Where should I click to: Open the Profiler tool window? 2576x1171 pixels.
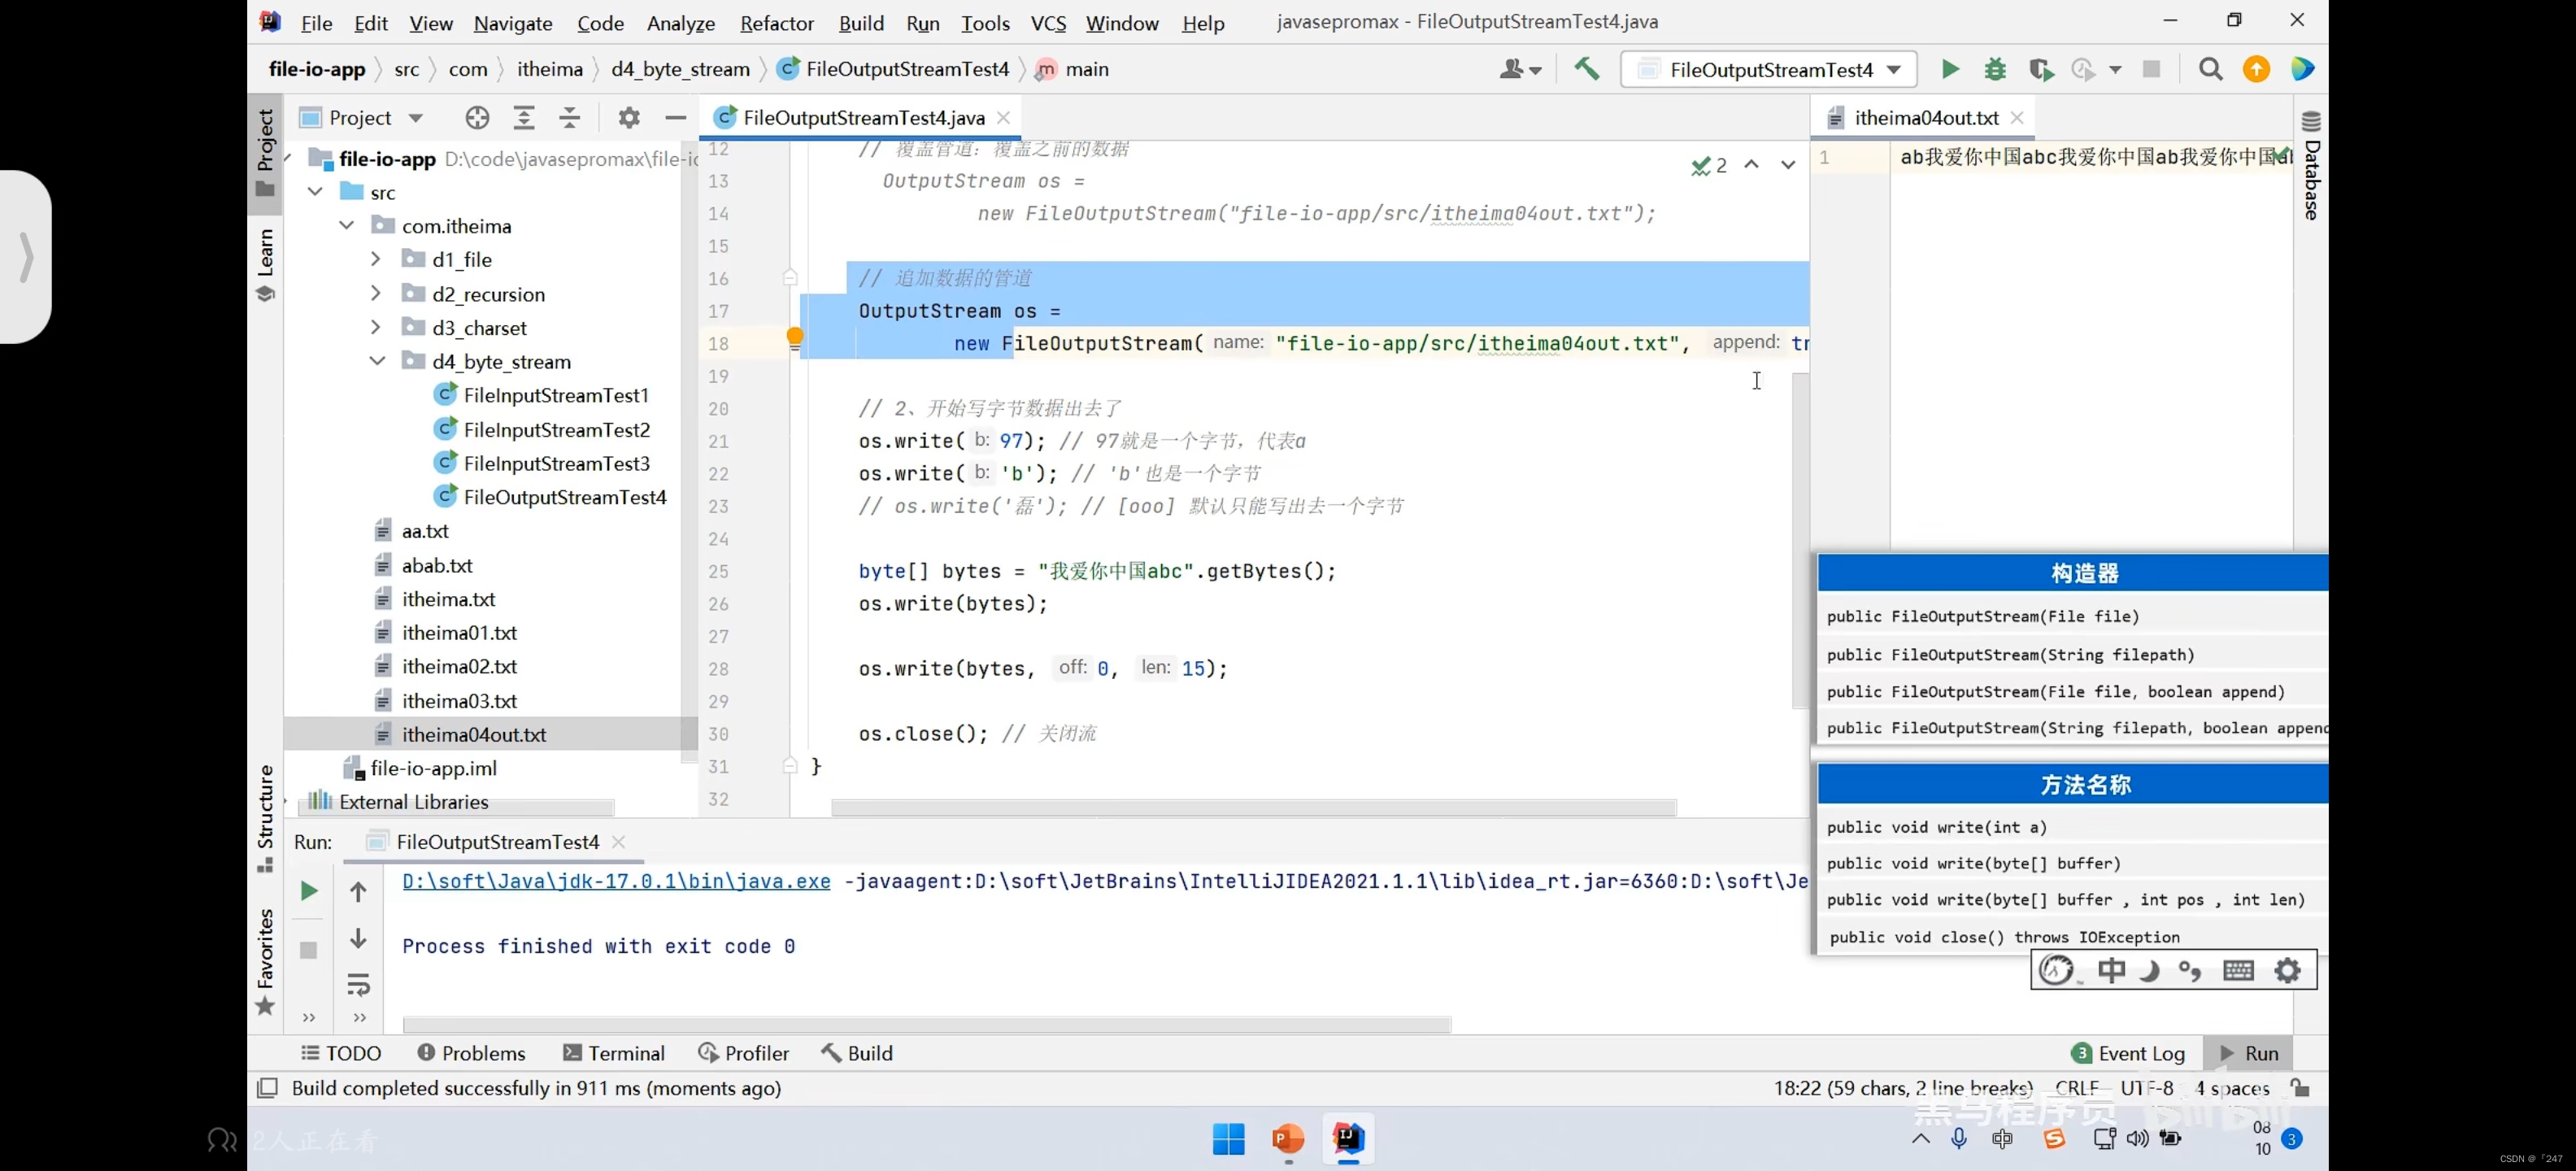pos(744,1053)
